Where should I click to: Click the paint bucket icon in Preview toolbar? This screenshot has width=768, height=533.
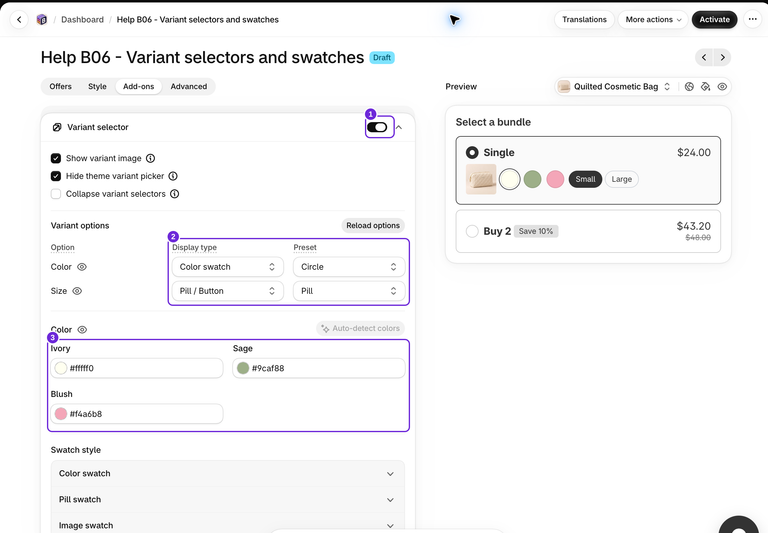[705, 87]
